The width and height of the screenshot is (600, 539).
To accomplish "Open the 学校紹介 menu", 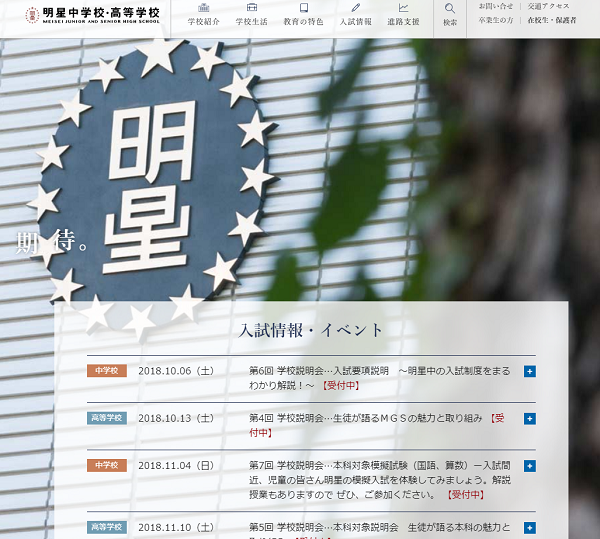I will [x=204, y=22].
